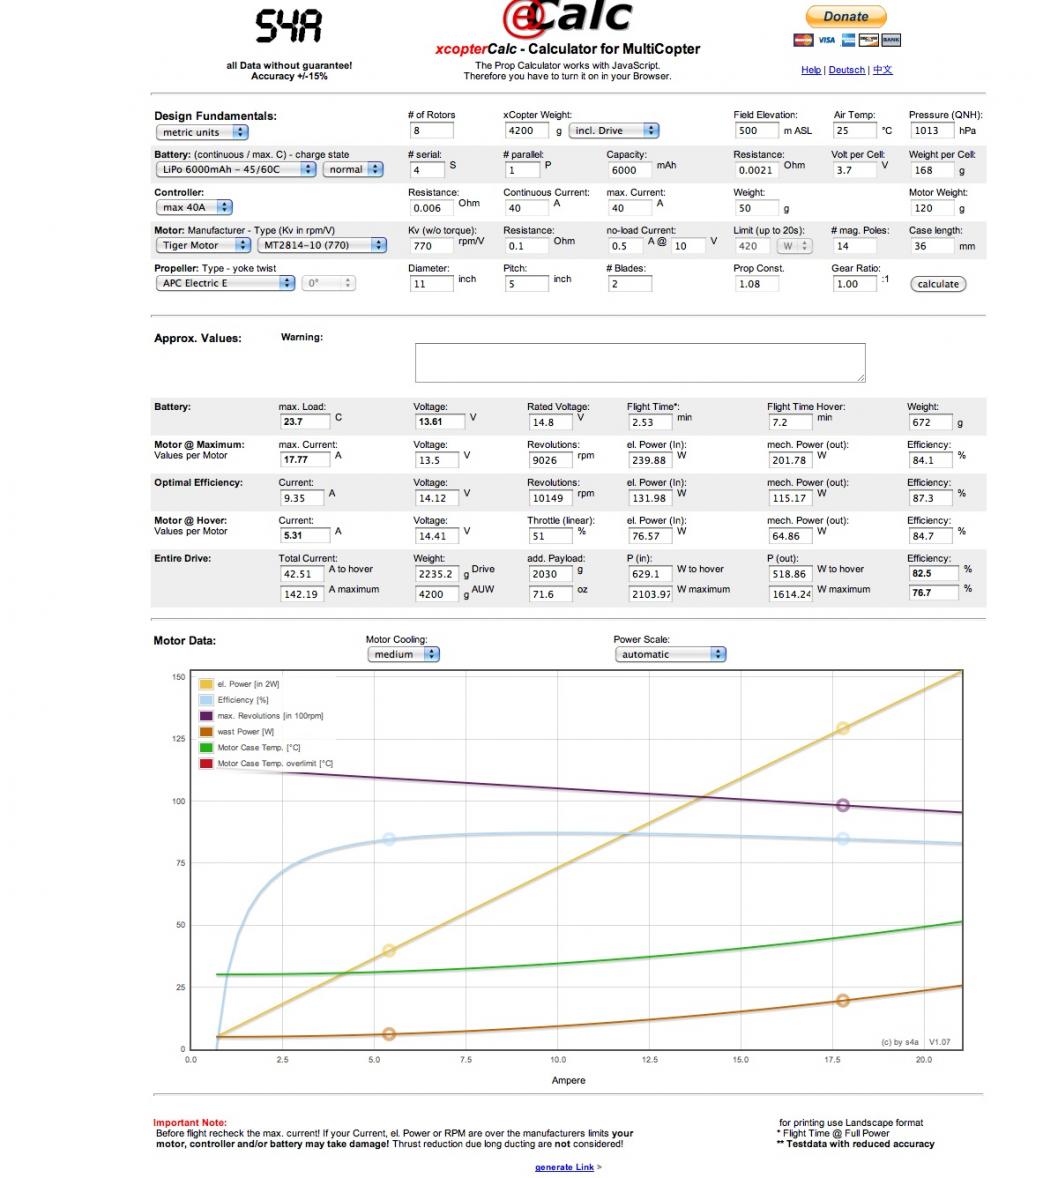The image size is (1058, 1178).
Task: Open the APC Electric E propeller dropdown
Action: [x=225, y=283]
